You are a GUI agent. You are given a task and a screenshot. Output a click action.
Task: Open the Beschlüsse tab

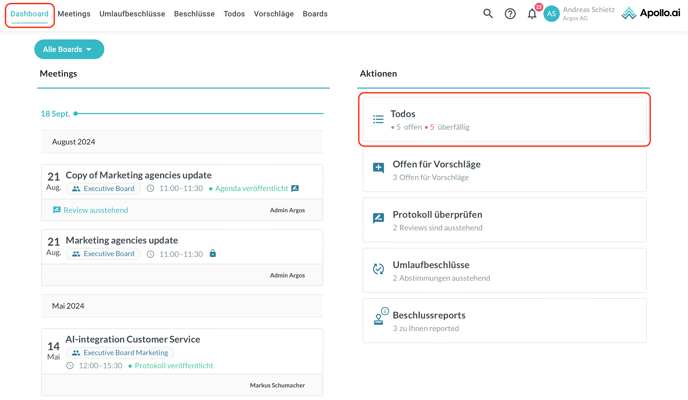click(x=194, y=14)
